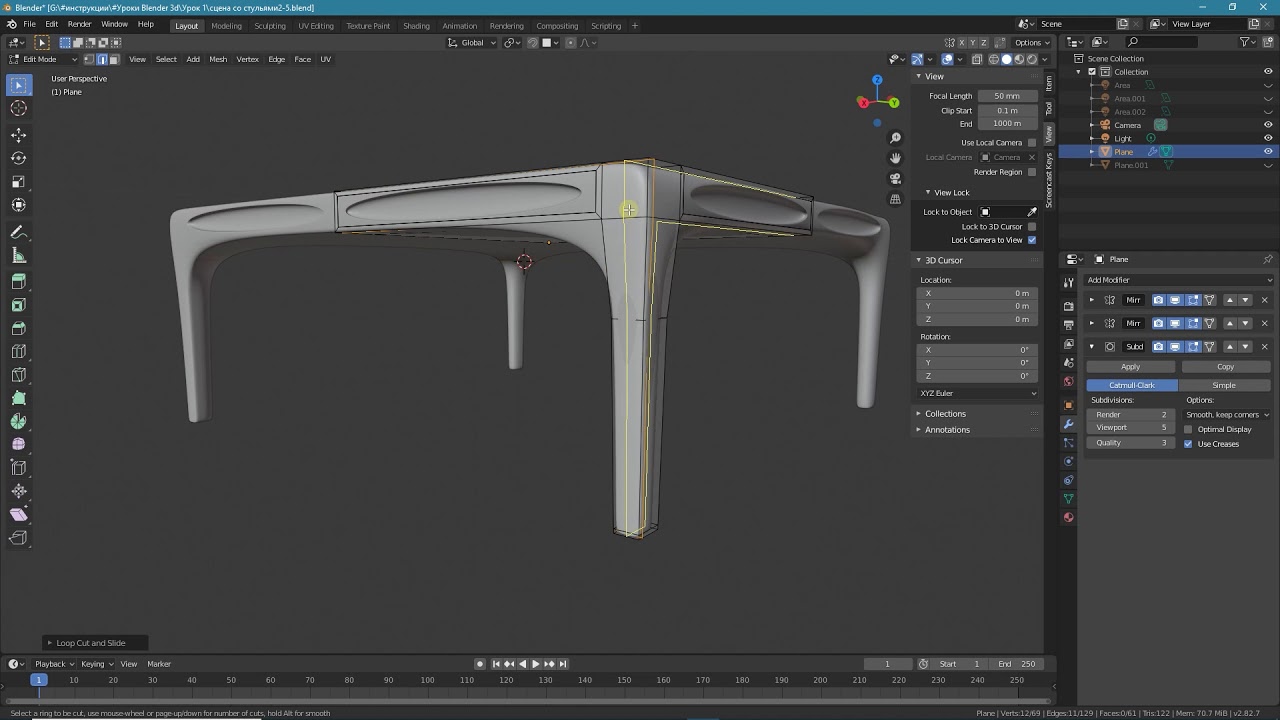Toggle camera view viewport icon
Screen dimensions: 1280x720
(895, 179)
